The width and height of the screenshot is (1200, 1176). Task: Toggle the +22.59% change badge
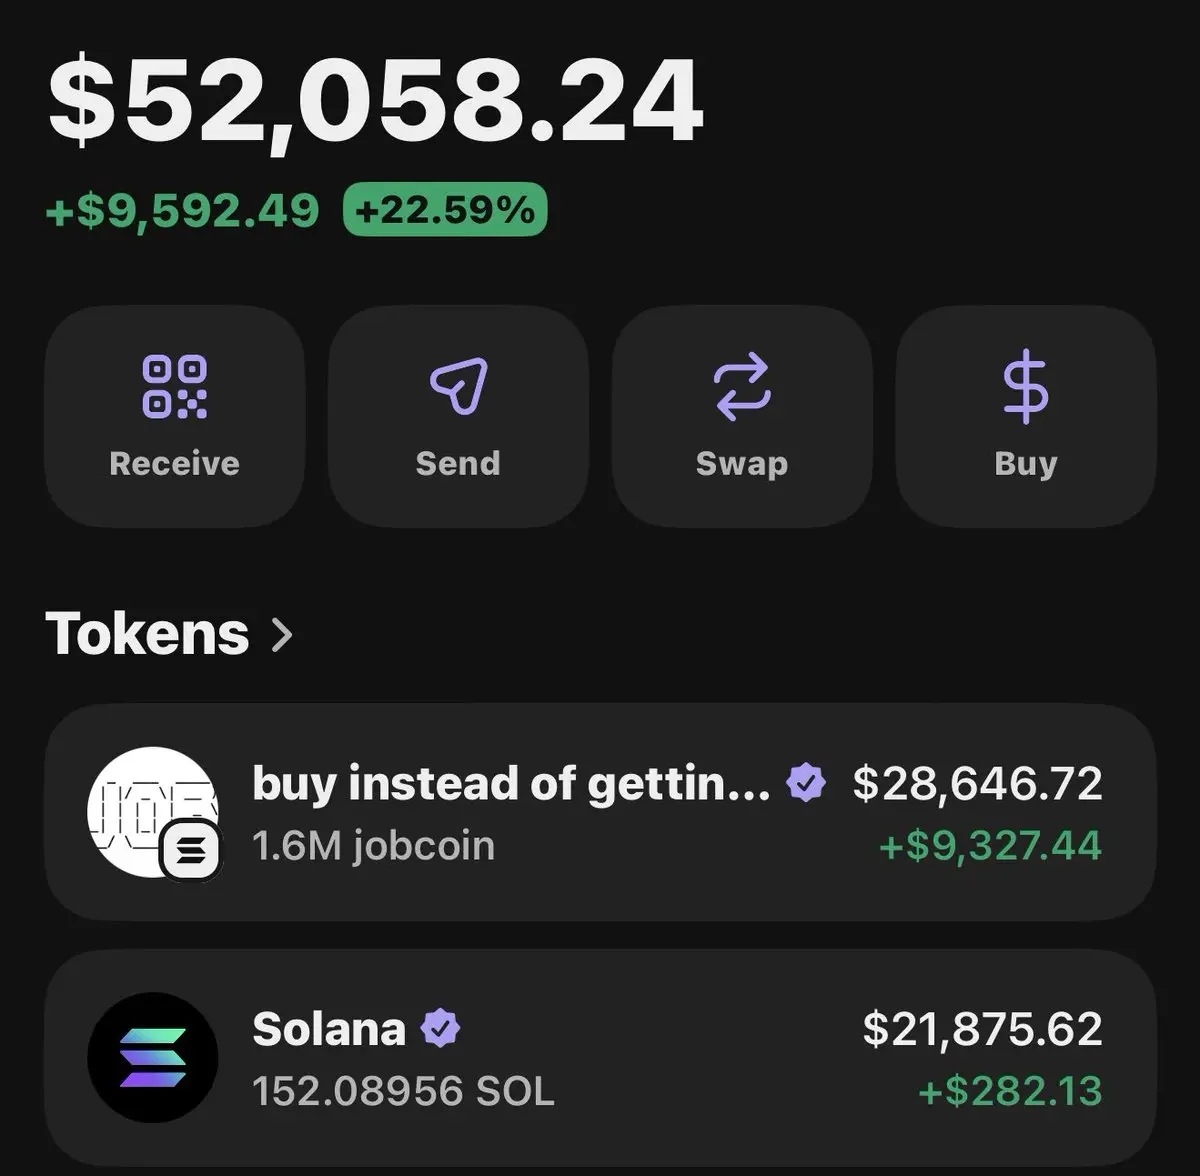[445, 210]
